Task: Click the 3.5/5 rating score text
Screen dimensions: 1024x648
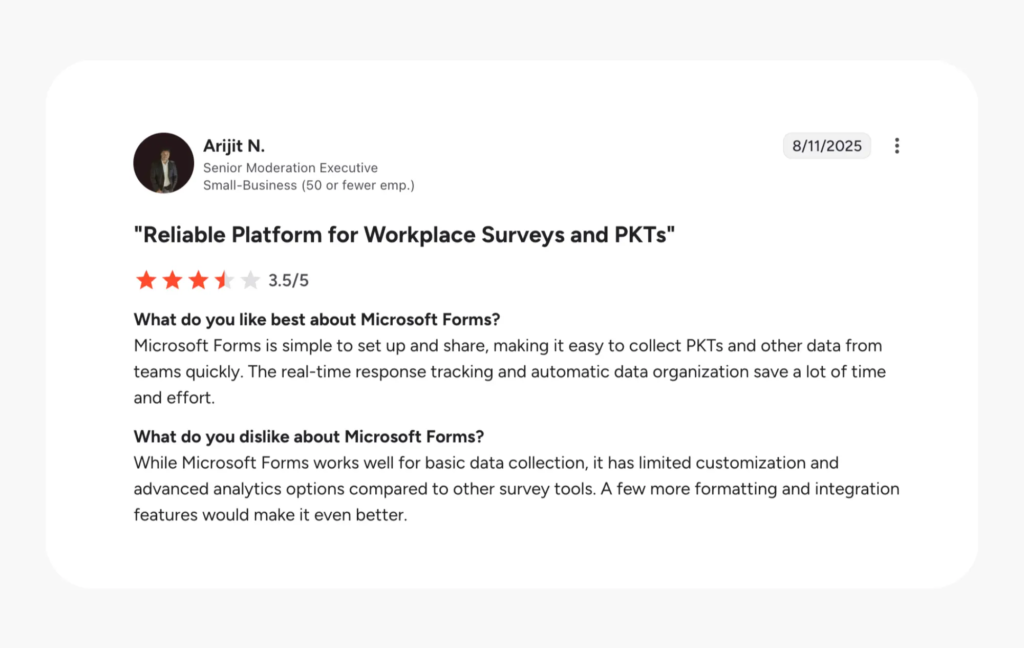Action: 289,281
